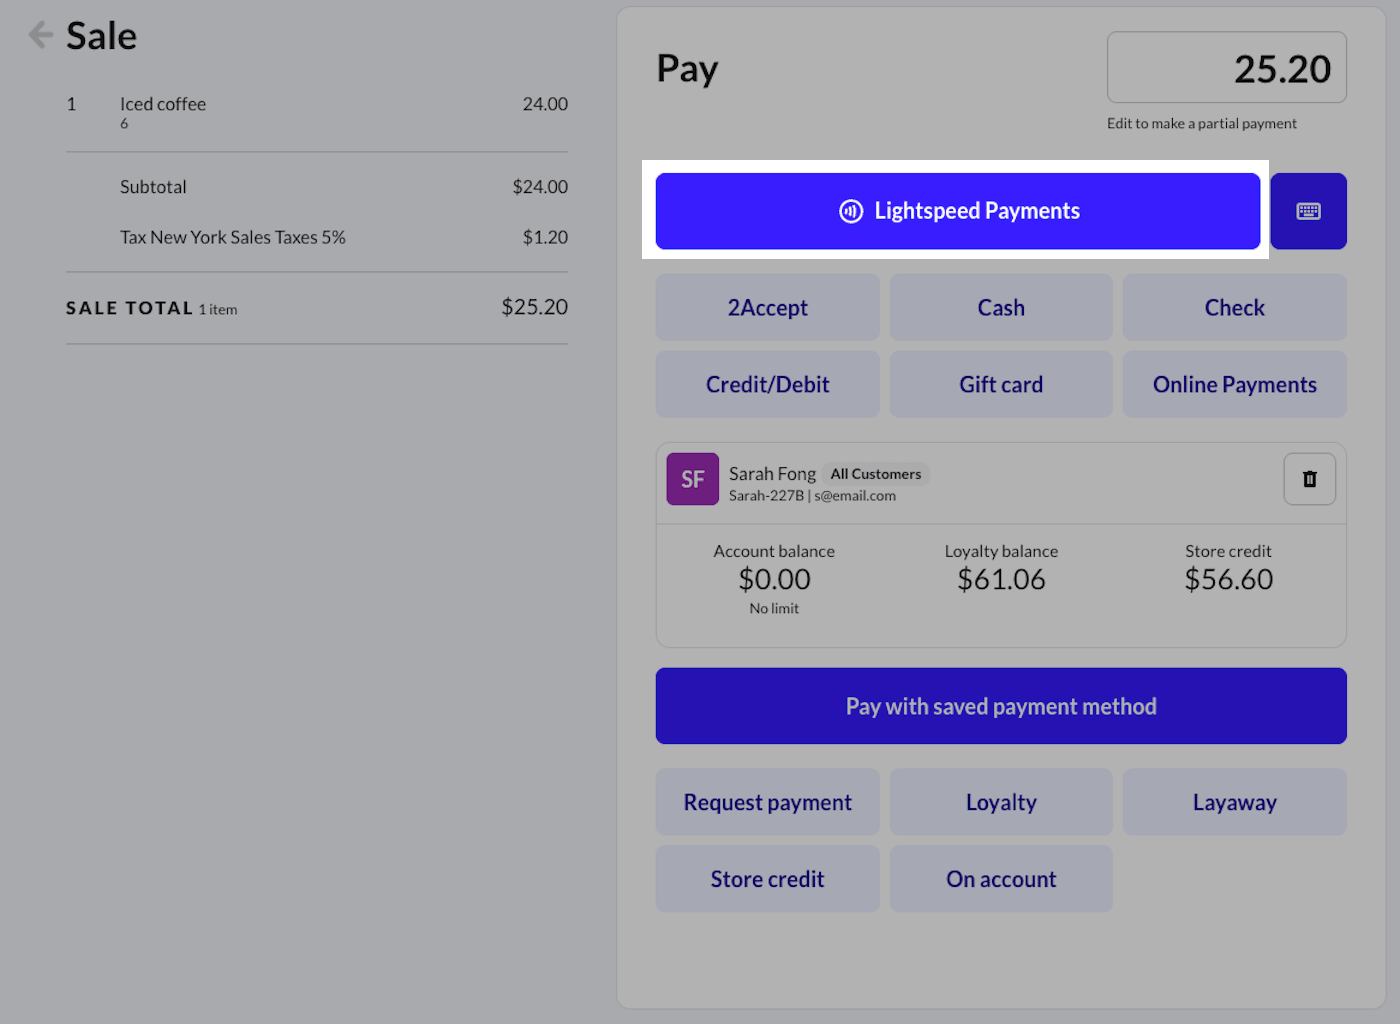The height and width of the screenshot is (1024, 1400).
Task: Click Tax New York Sales Taxes 5%
Action: click(233, 237)
